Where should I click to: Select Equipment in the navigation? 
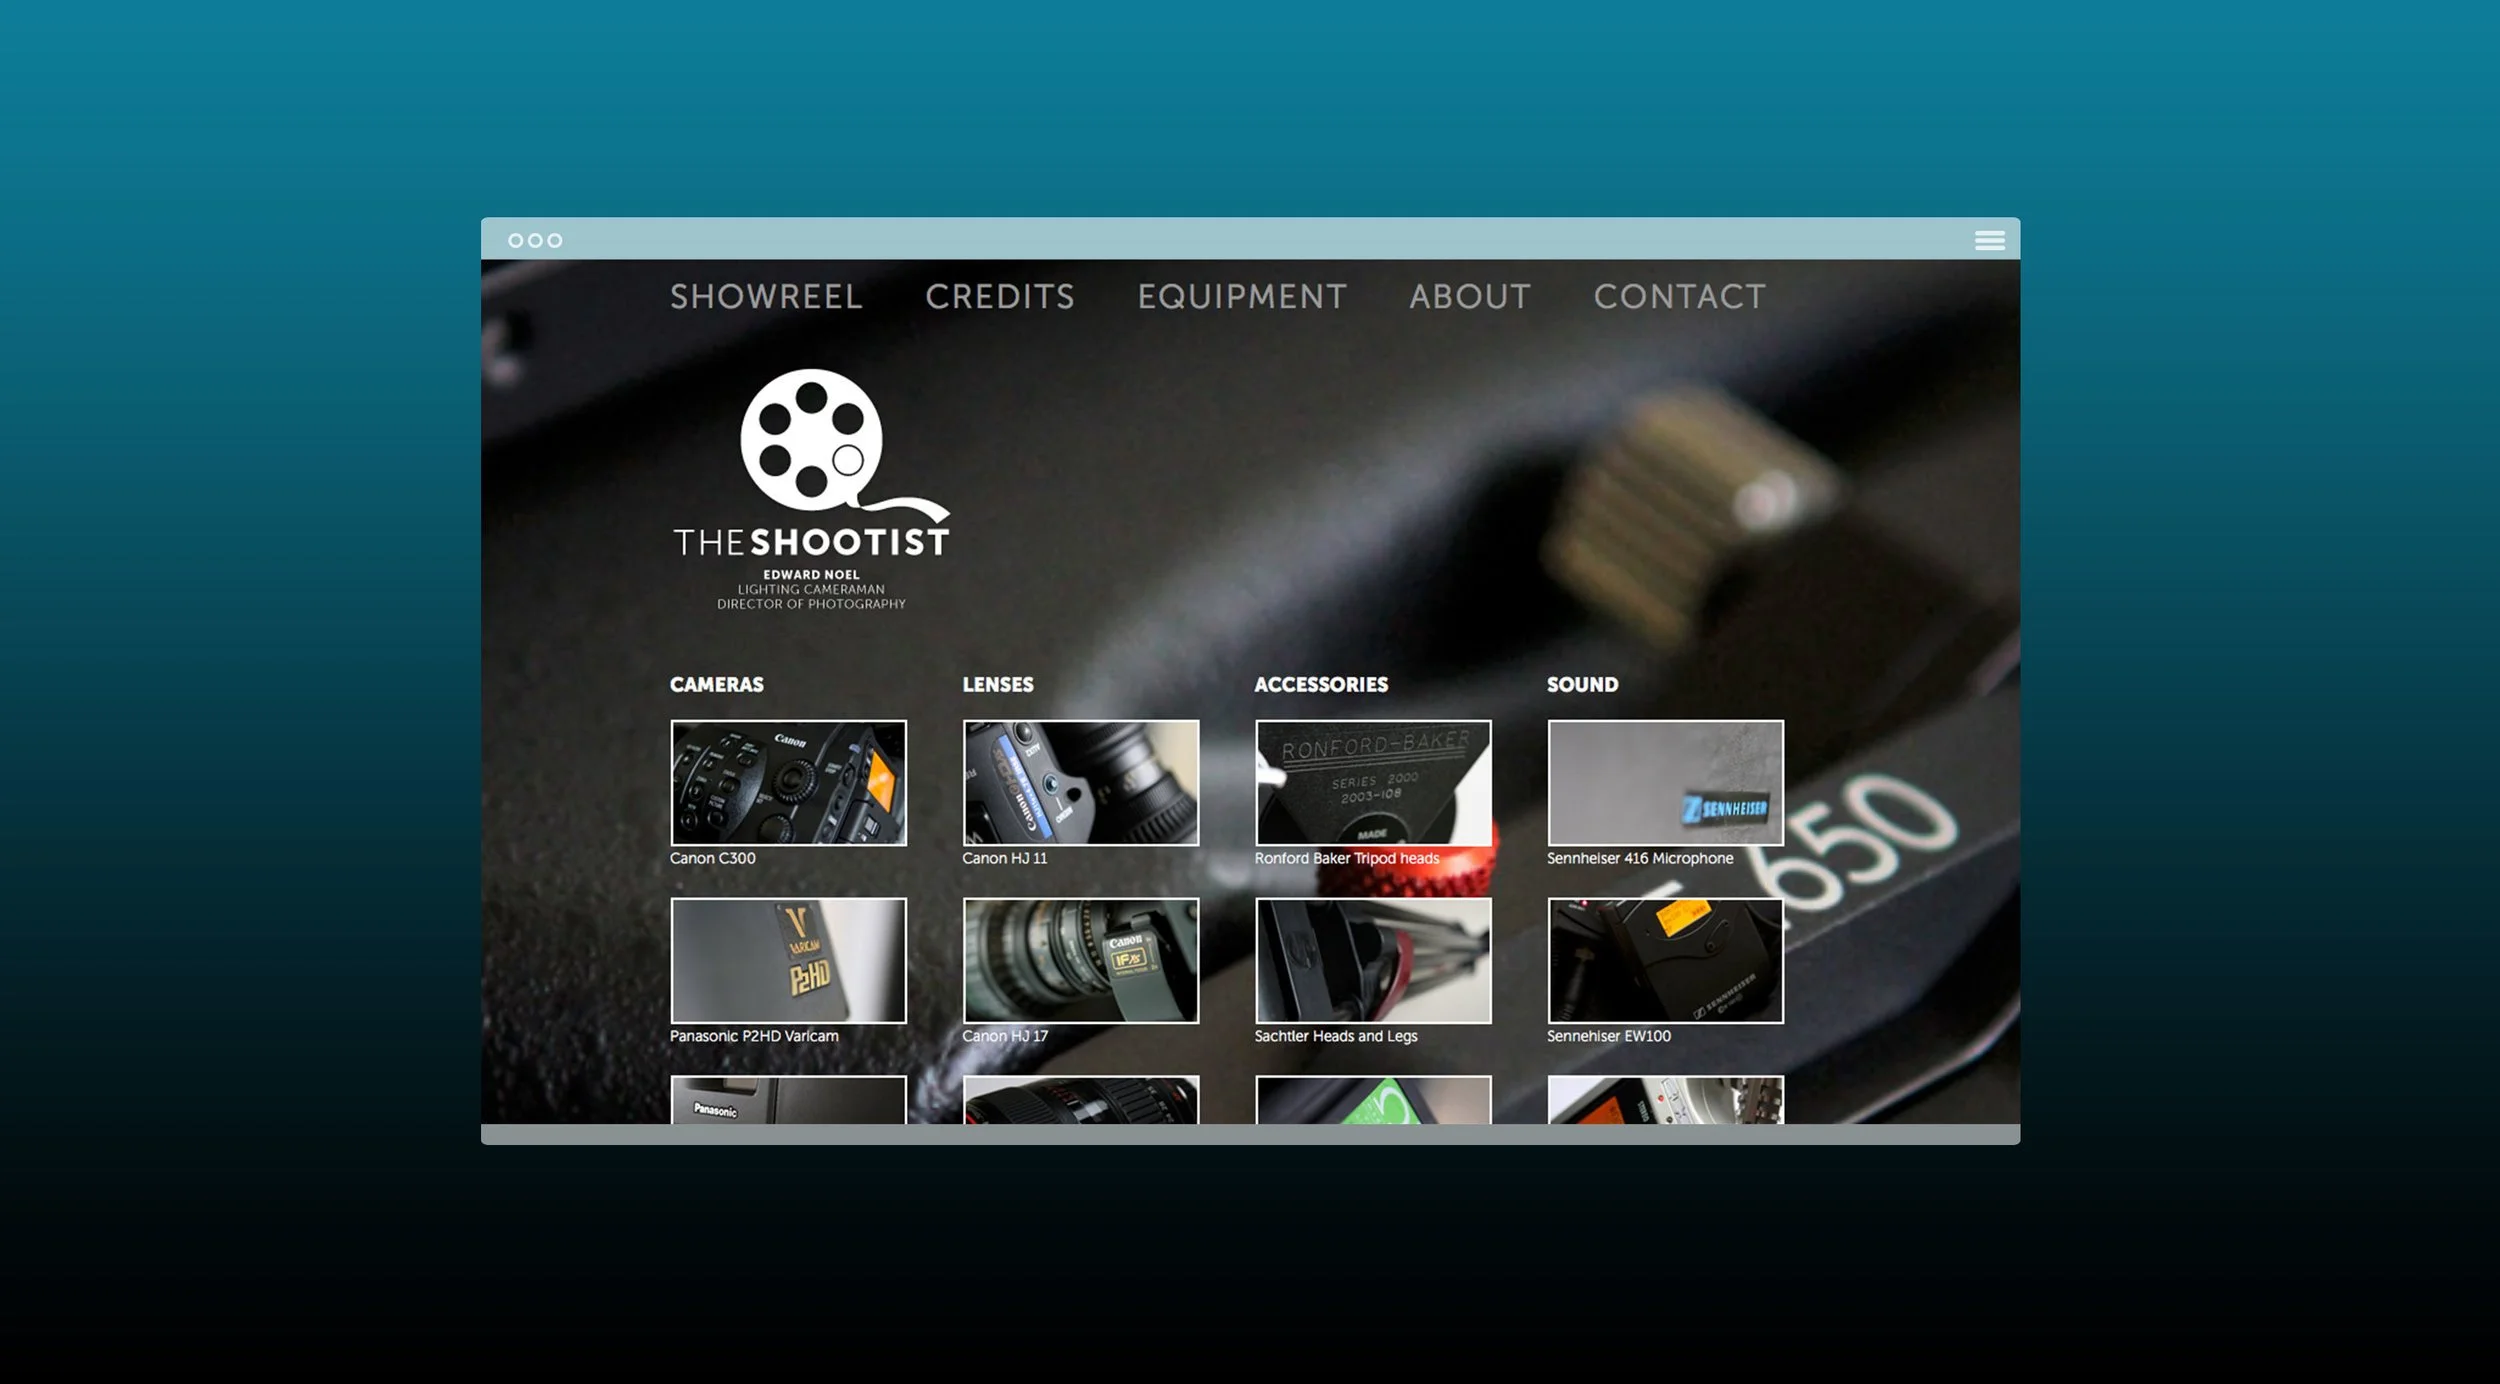[x=1242, y=296]
